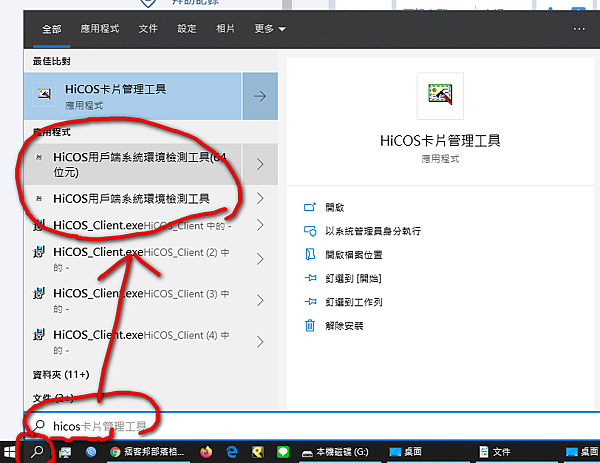Click the run-as-administrator shield icon
The width and height of the screenshot is (600, 463).
[x=310, y=231]
